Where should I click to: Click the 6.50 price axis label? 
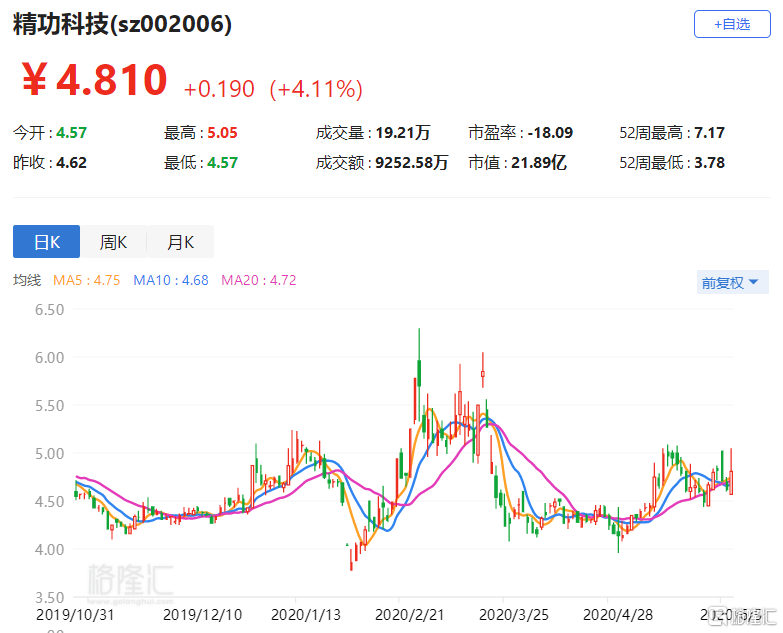(49, 310)
